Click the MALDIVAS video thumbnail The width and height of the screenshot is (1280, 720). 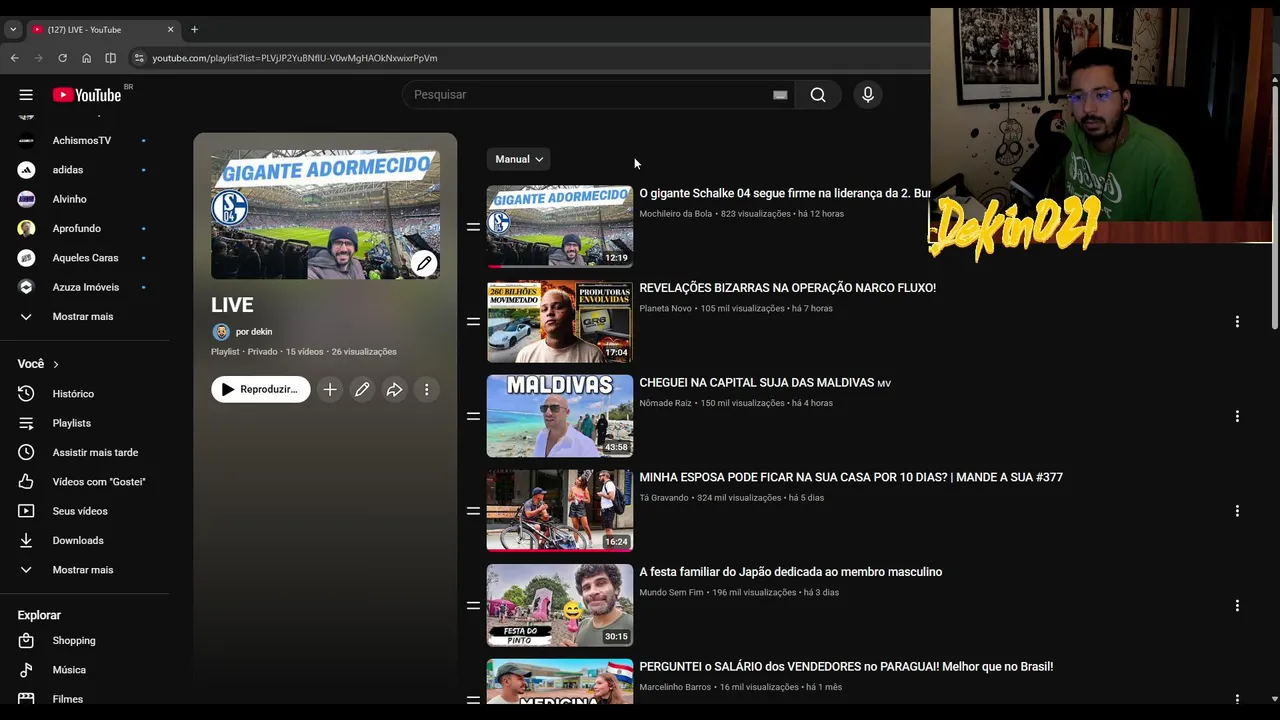click(x=560, y=416)
